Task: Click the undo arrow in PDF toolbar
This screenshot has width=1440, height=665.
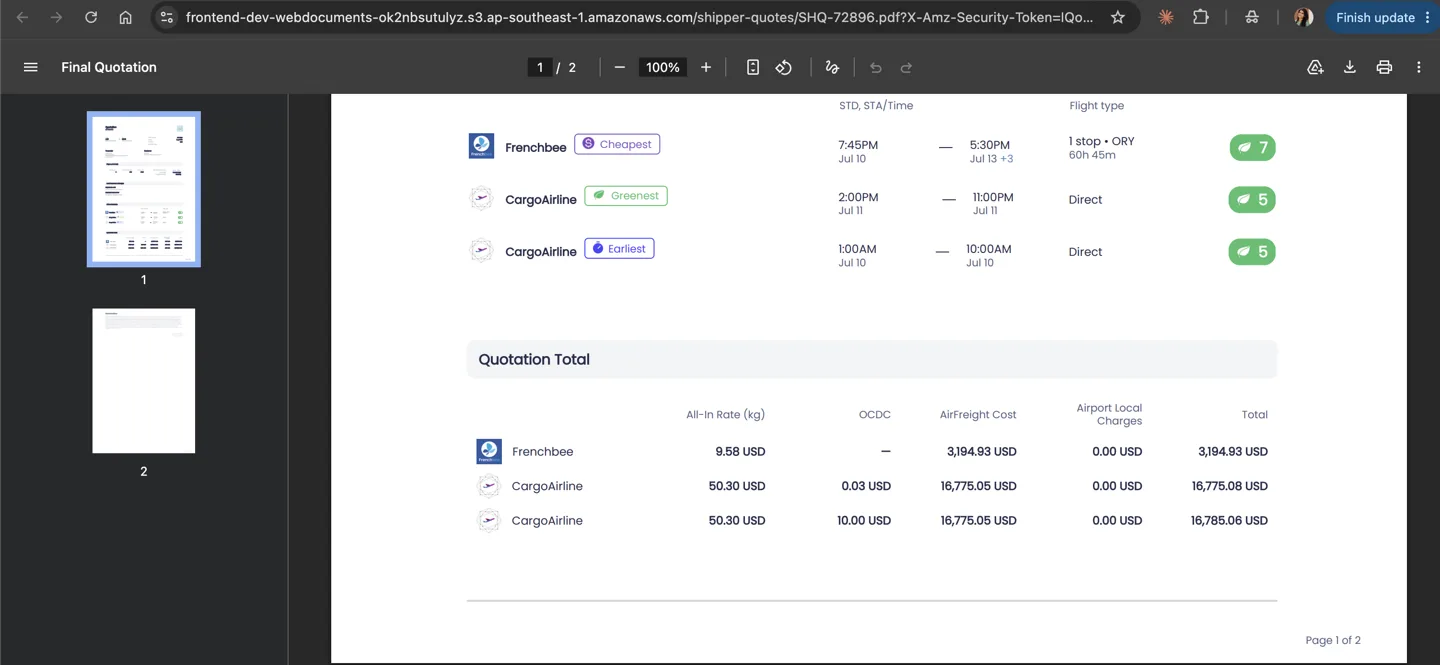Action: pyautogui.click(x=876, y=67)
